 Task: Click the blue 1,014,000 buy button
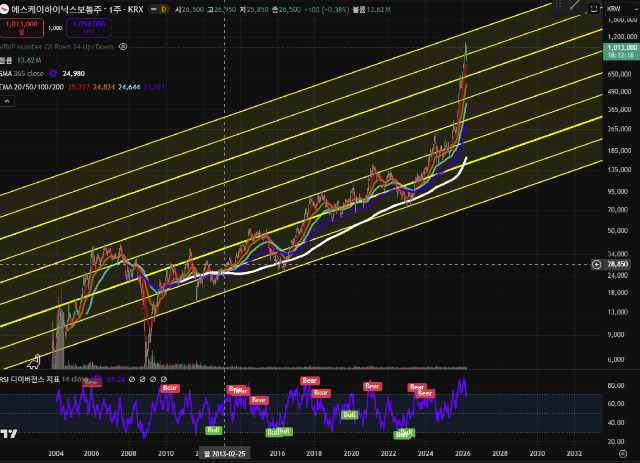pos(89,28)
